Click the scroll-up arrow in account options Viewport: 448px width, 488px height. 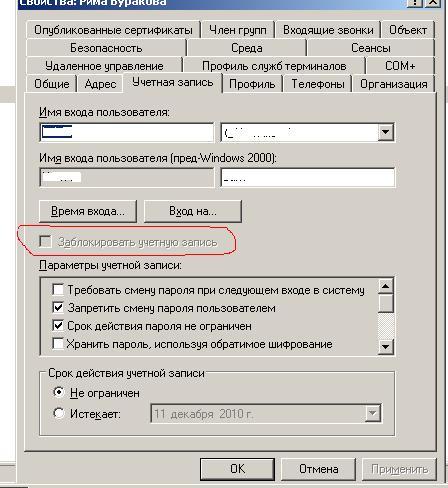[385, 286]
